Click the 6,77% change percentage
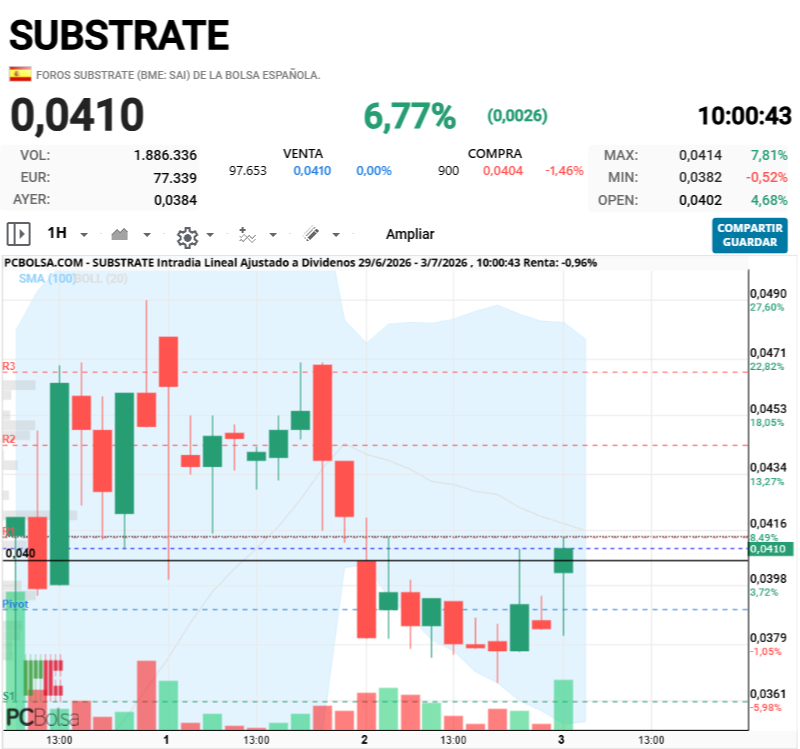 [x=410, y=116]
